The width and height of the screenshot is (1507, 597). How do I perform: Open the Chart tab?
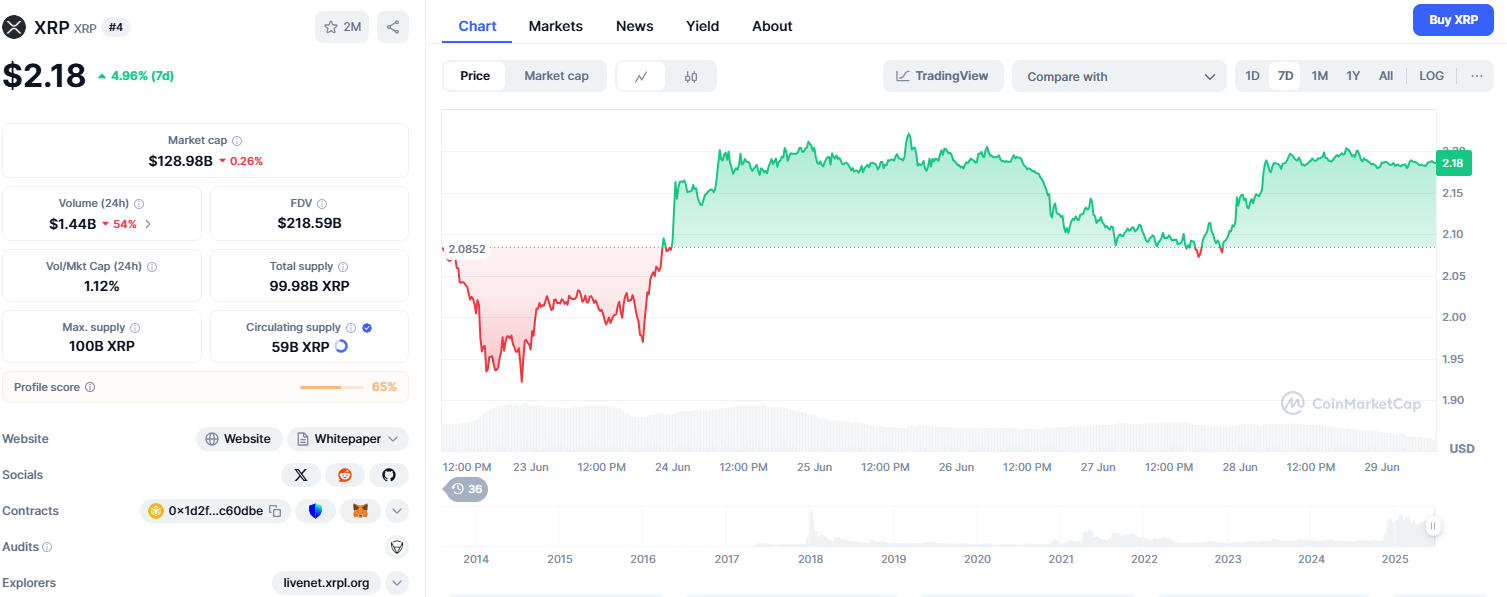[x=477, y=26]
